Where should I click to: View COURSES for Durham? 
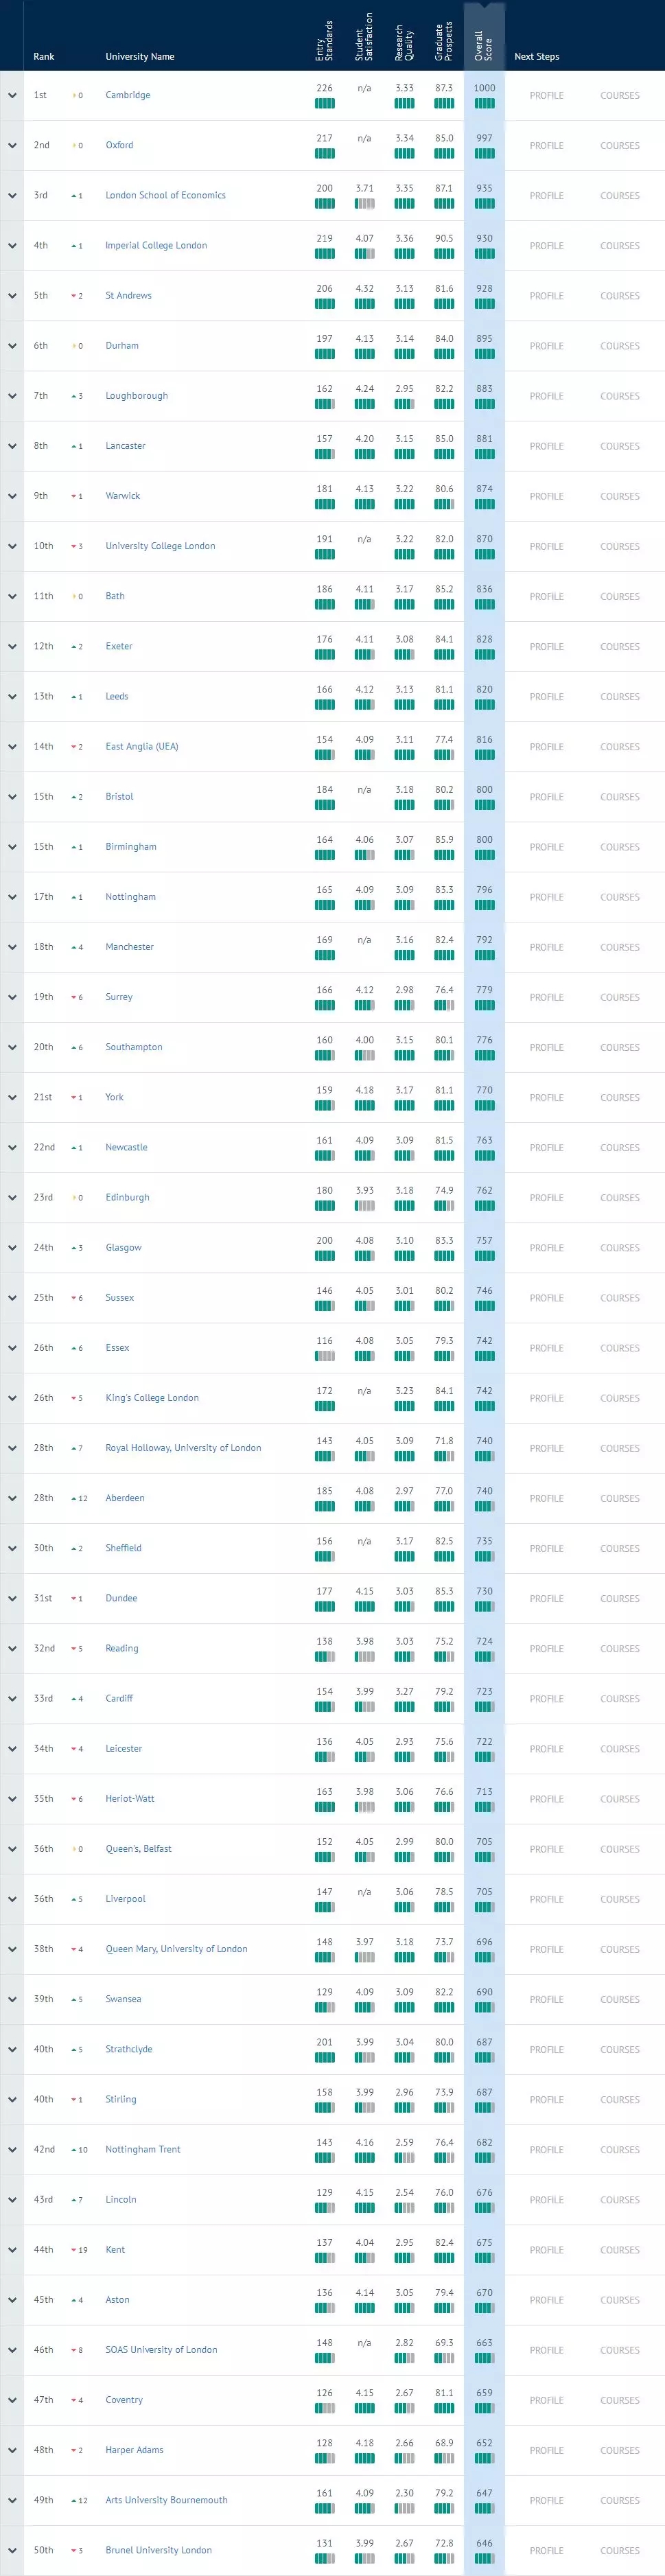(x=620, y=346)
